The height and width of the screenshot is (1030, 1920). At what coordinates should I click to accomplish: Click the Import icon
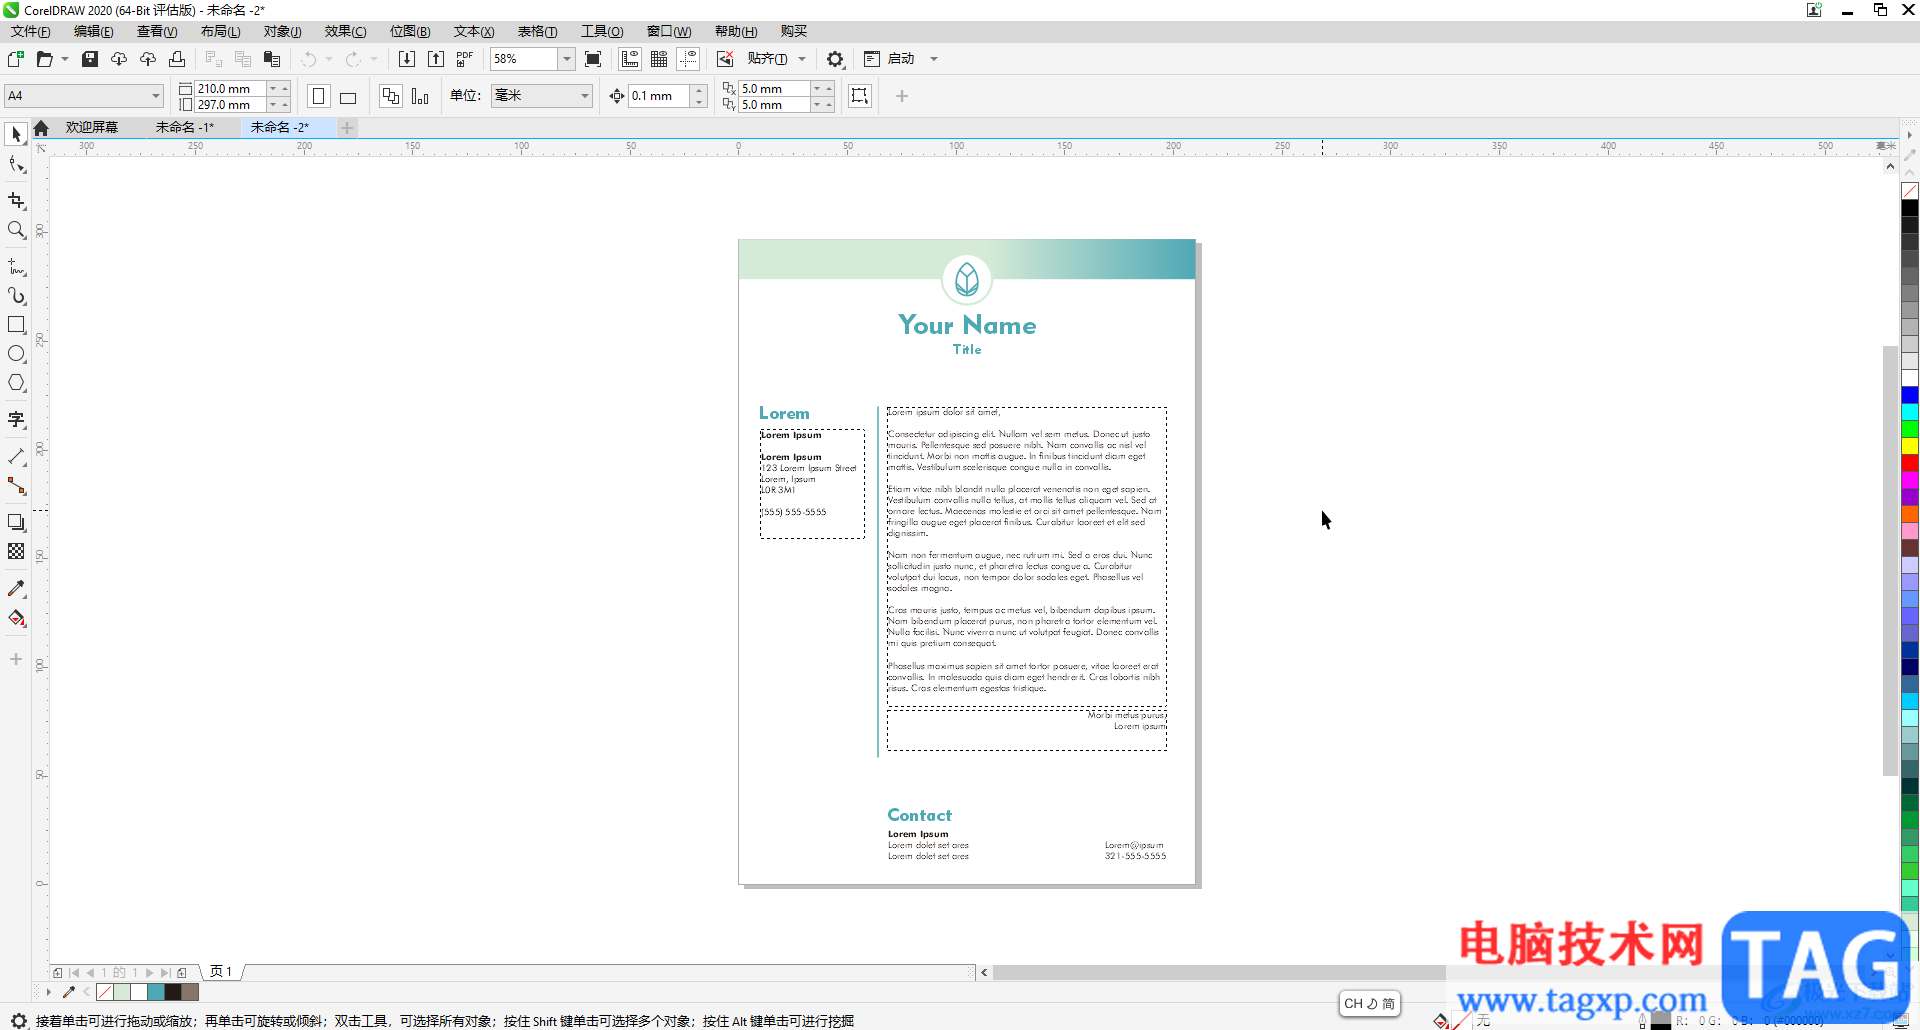(407, 59)
